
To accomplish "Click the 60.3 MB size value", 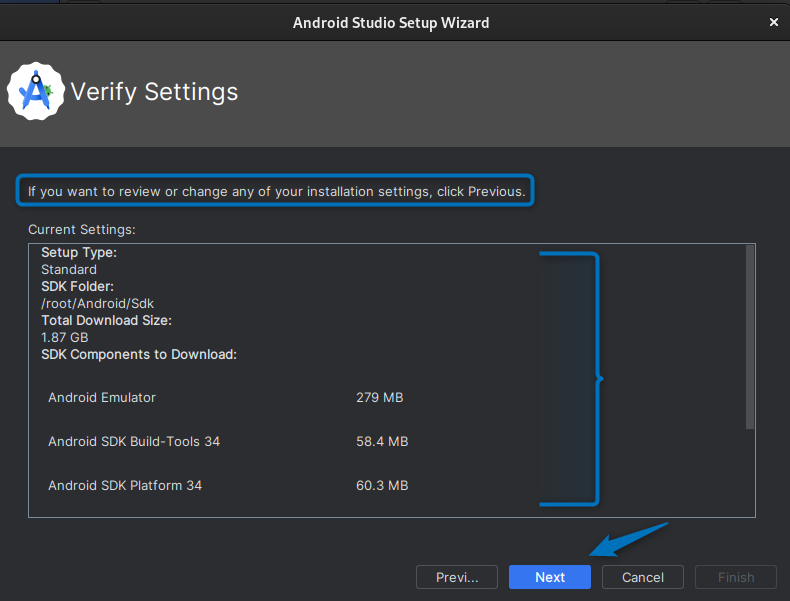I will click(x=382, y=485).
